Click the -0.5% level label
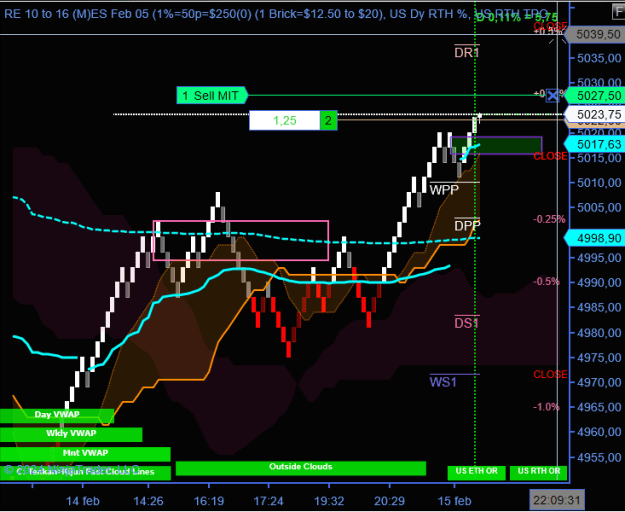Viewport: 625px width, 512px height. click(546, 281)
